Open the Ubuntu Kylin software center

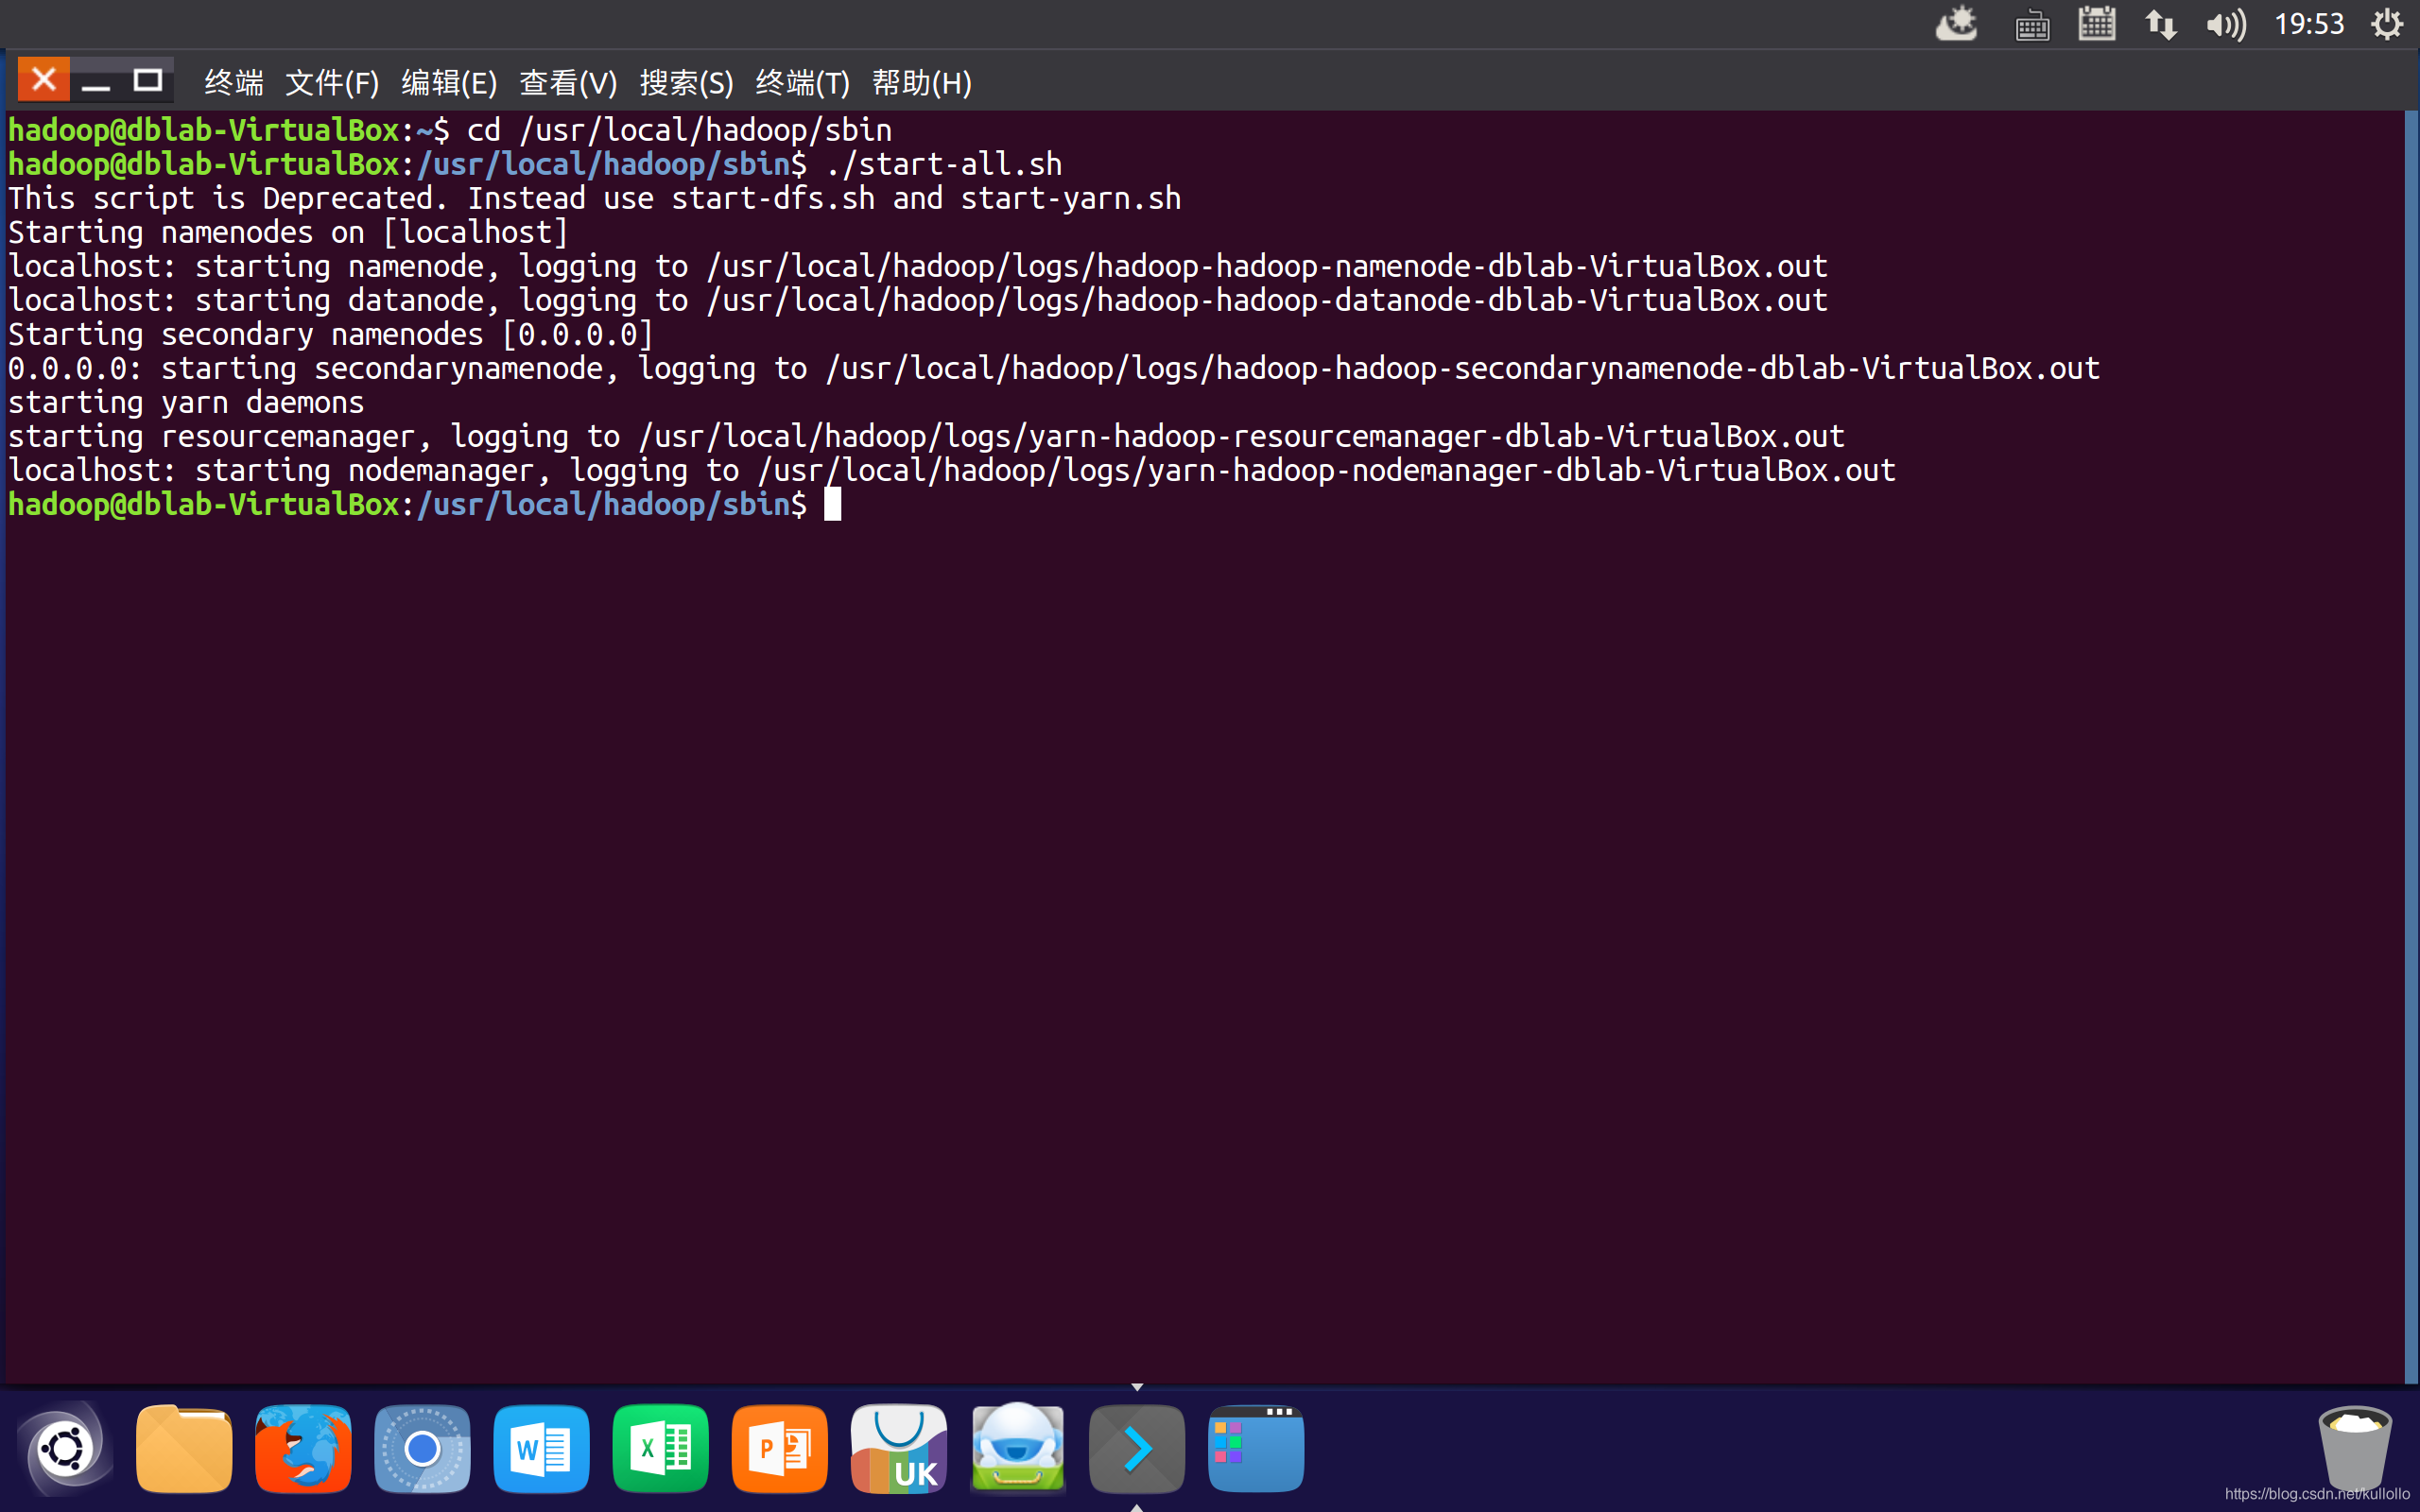coord(898,1448)
